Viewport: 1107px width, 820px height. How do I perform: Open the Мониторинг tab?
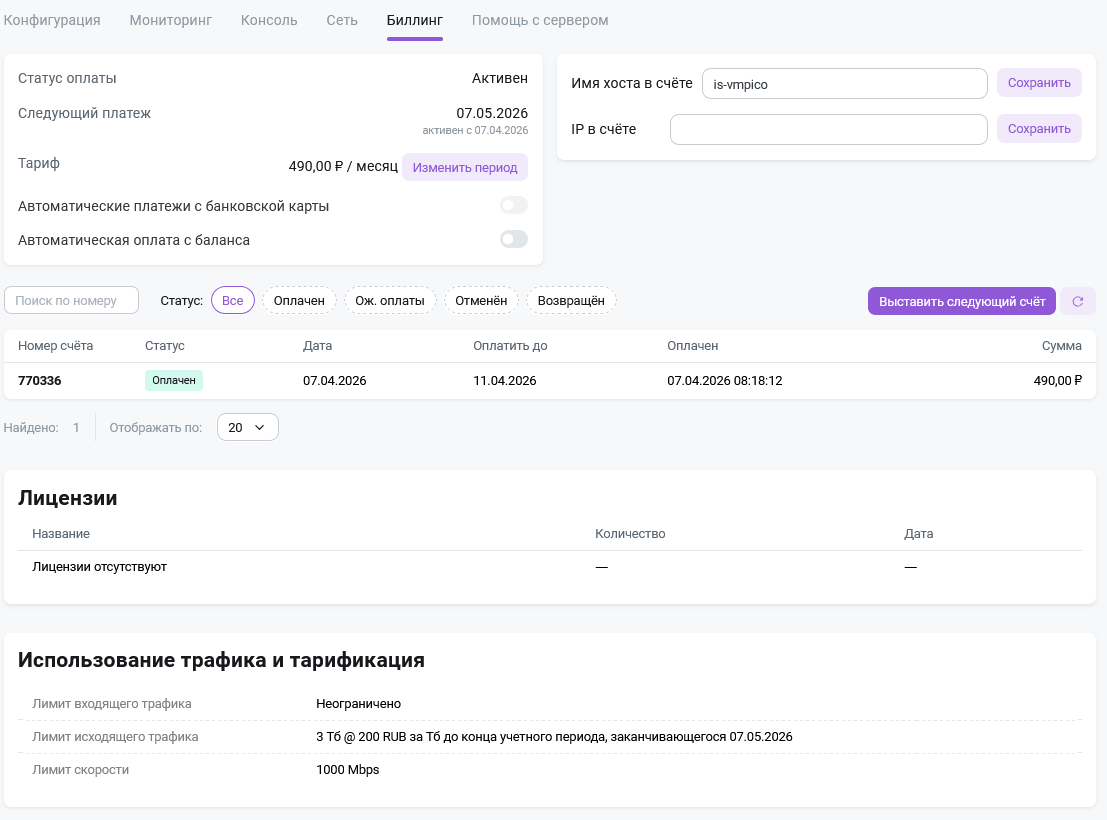pos(171,20)
